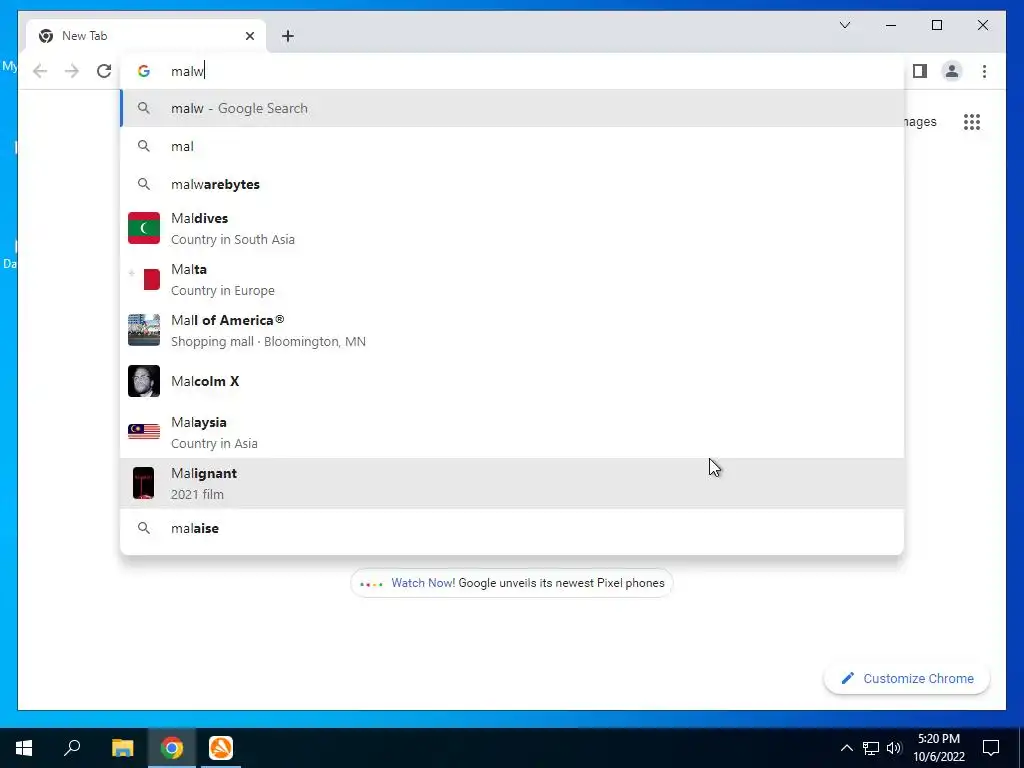This screenshot has width=1024, height=768.
Task: Click the Mall of America photo thumbnail
Action: 144,330
